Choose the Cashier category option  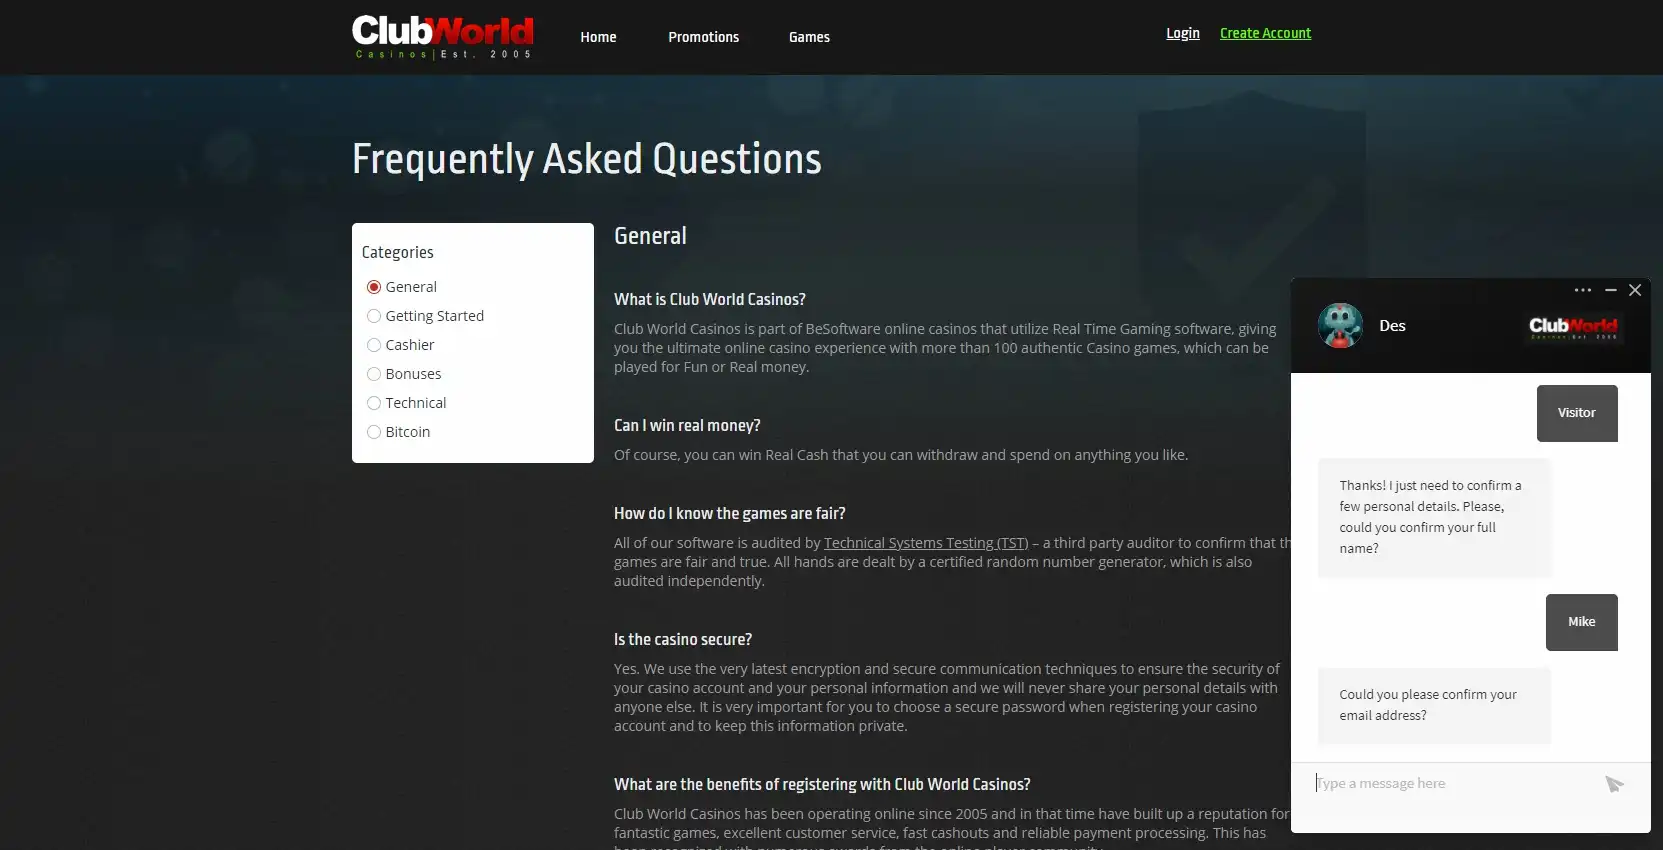pos(374,345)
